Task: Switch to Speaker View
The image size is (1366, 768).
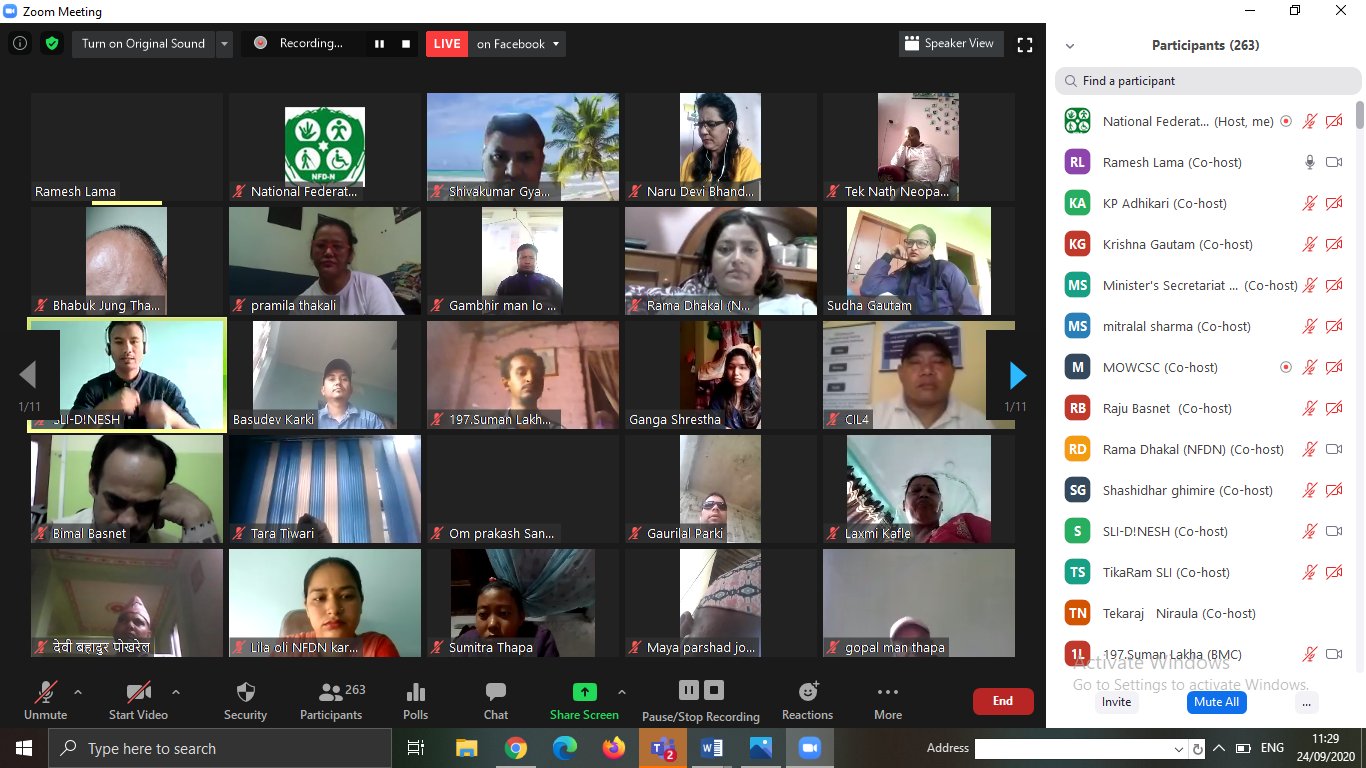Action: [x=949, y=44]
